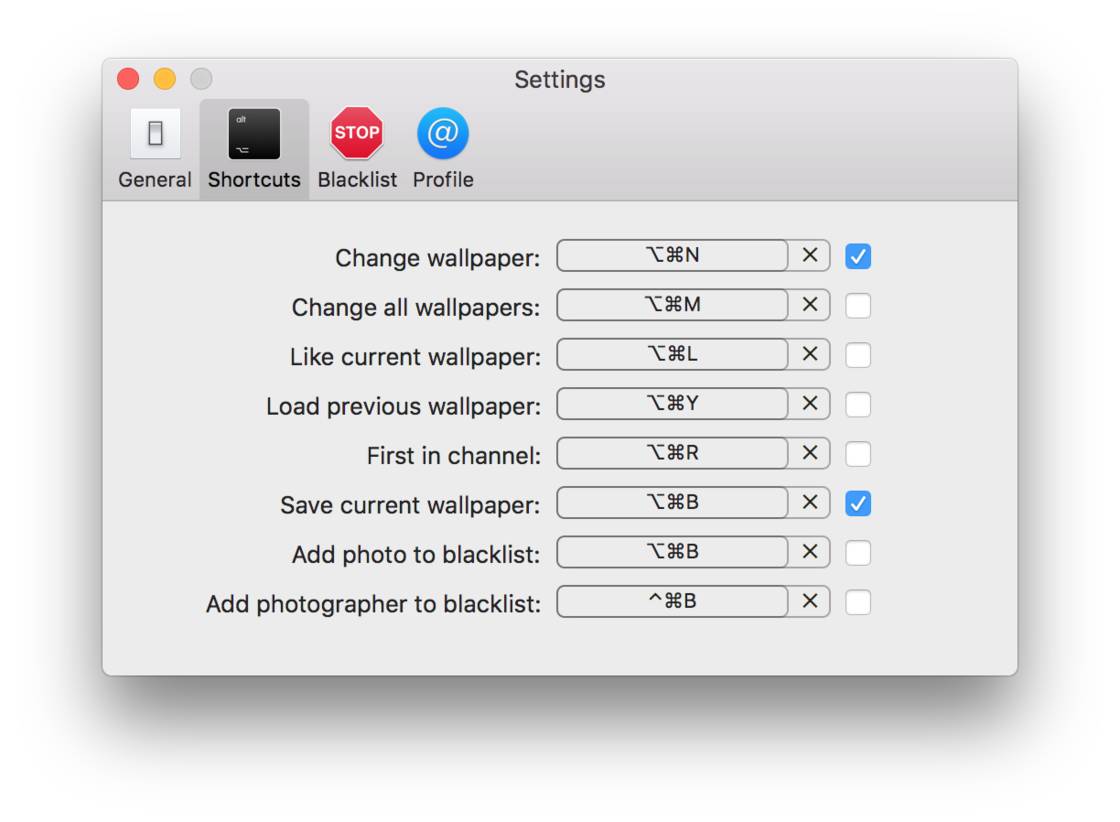Image resolution: width=1120 pixels, height=822 pixels.
Task: Clear the Load previous wallpaper shortcut
Action: 810,404
